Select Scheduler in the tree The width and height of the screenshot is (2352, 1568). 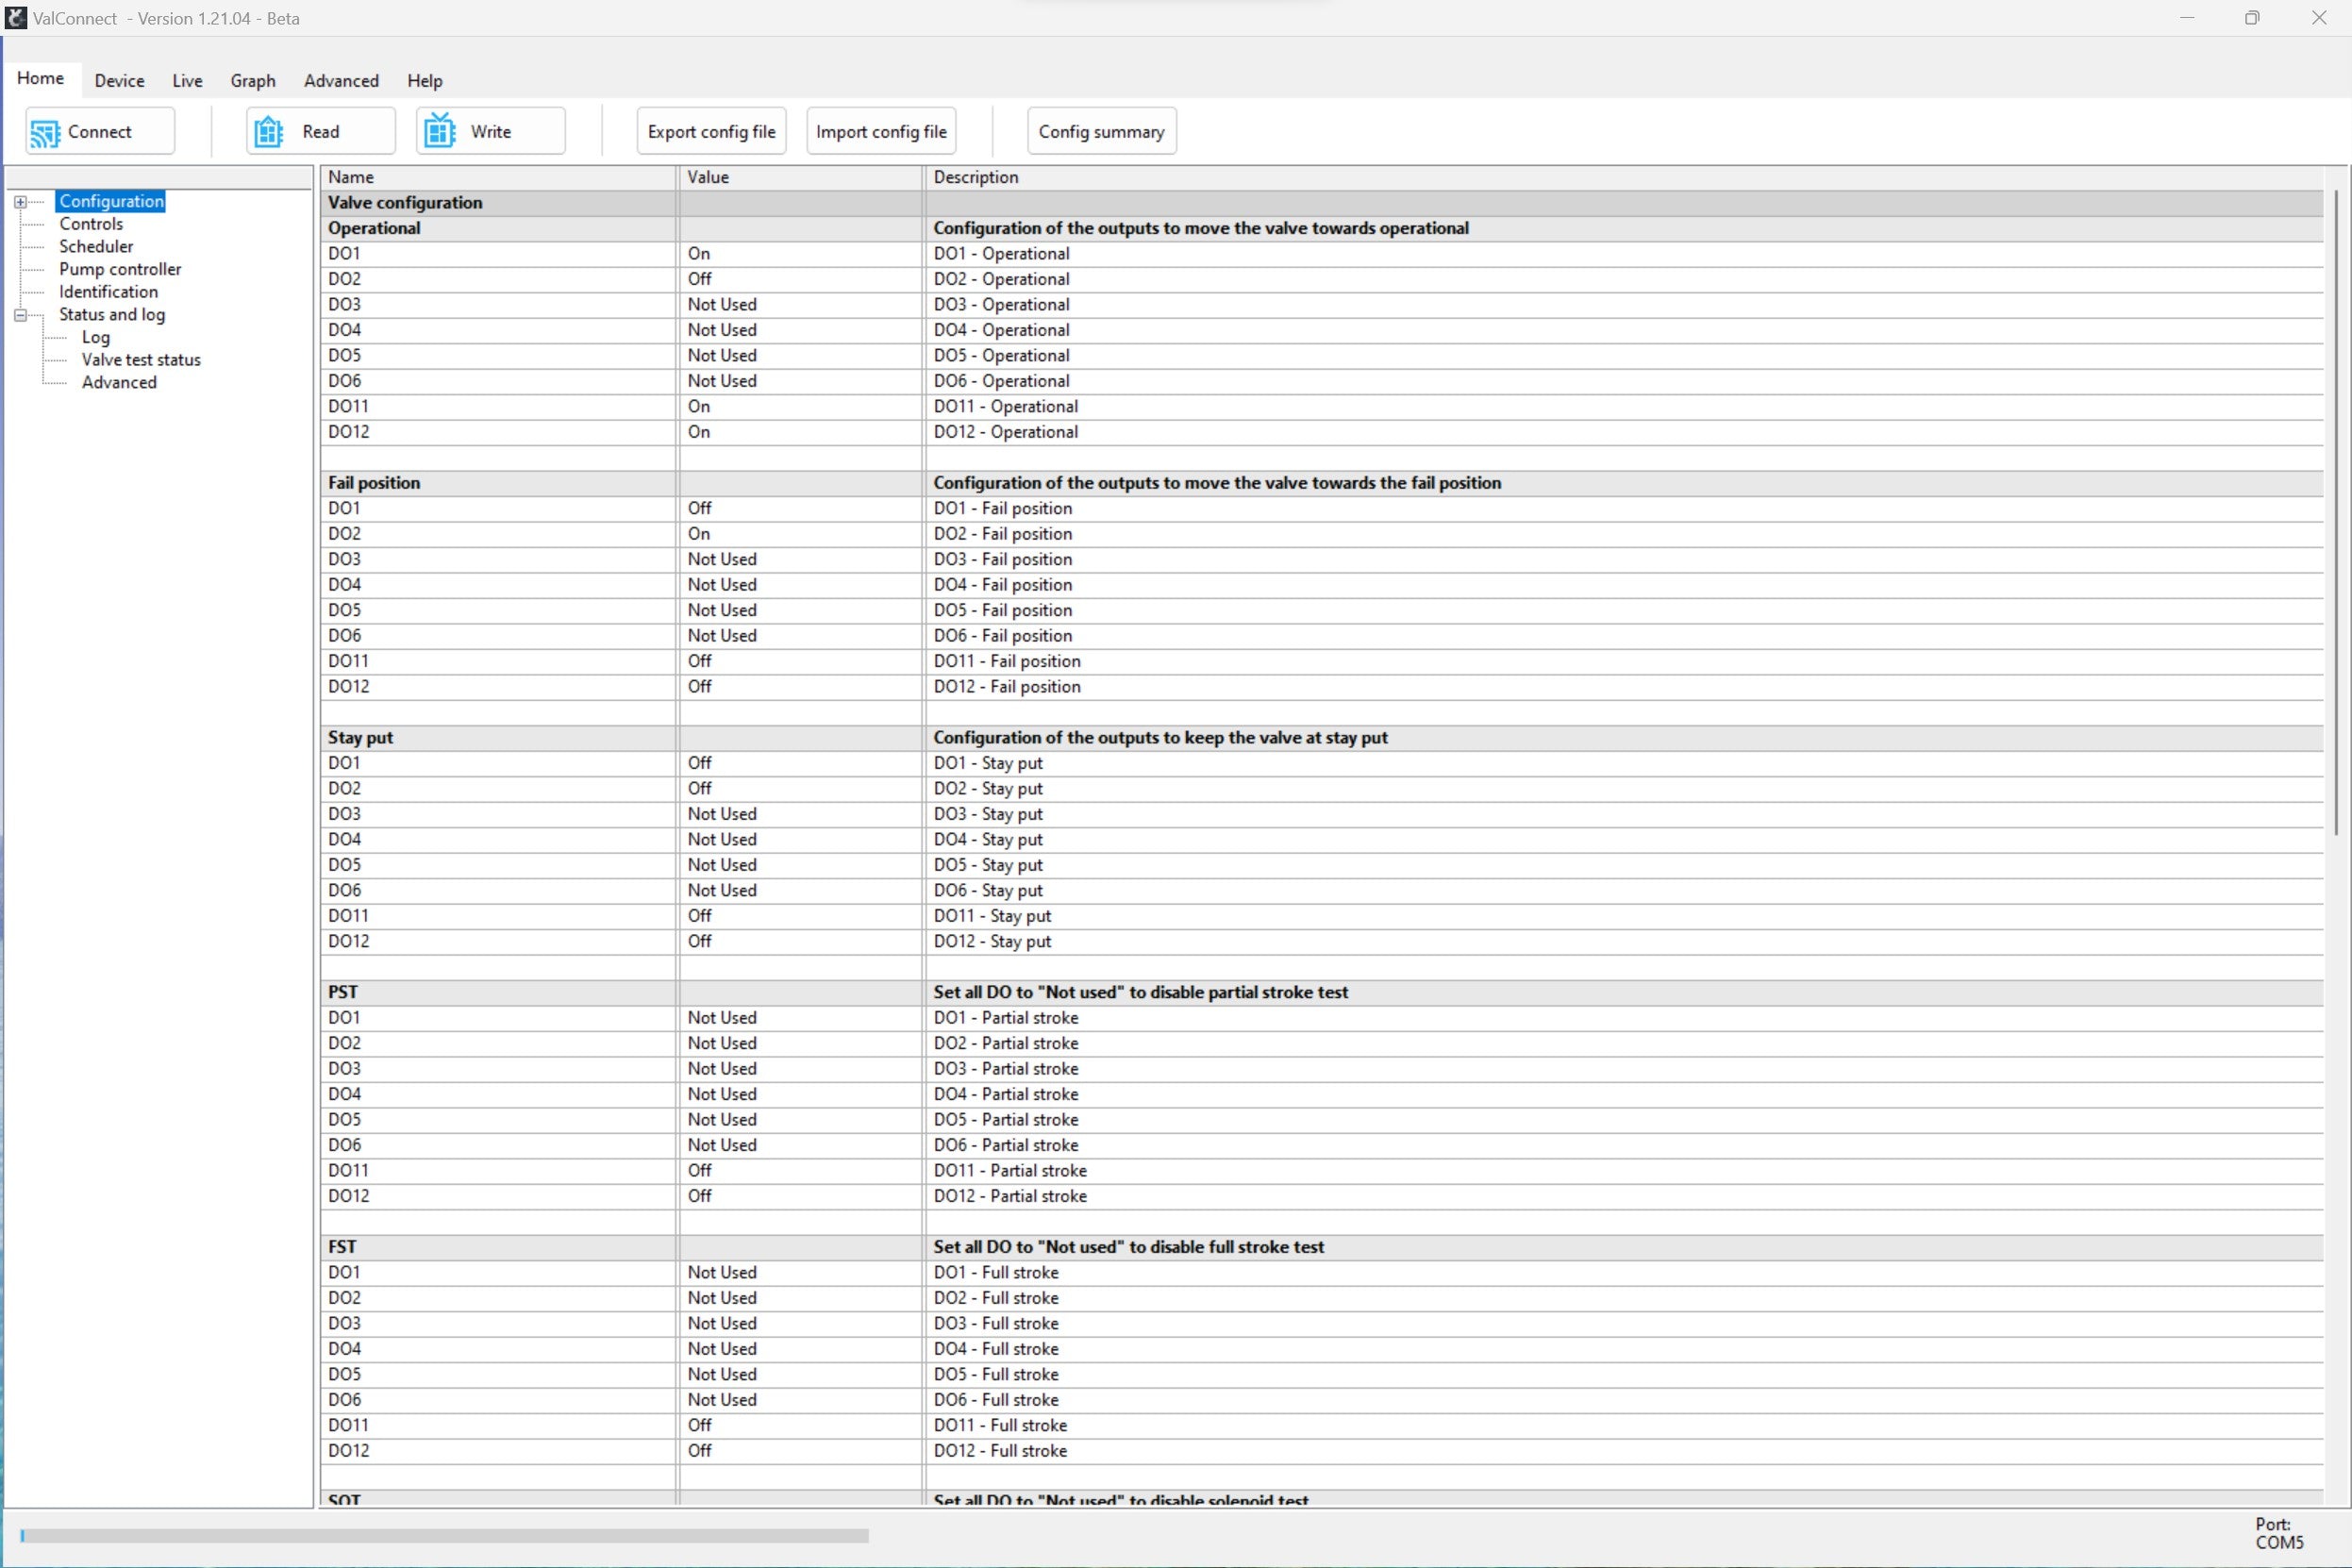(96, 247)
